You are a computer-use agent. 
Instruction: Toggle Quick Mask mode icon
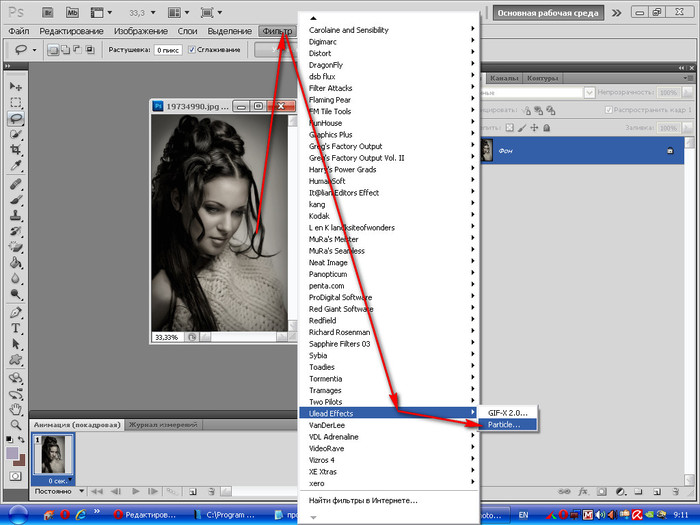point(15,476)
